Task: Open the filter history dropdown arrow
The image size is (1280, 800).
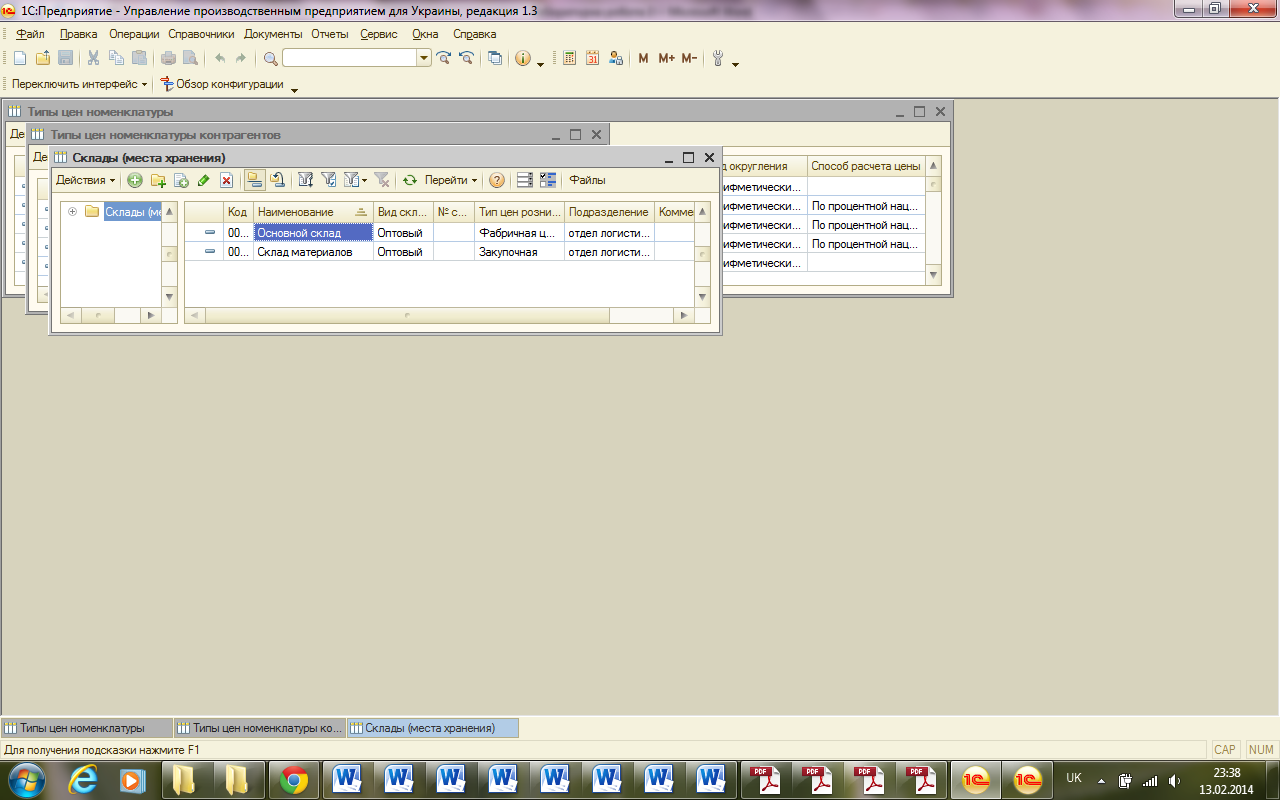Action: tap(364, 180)
